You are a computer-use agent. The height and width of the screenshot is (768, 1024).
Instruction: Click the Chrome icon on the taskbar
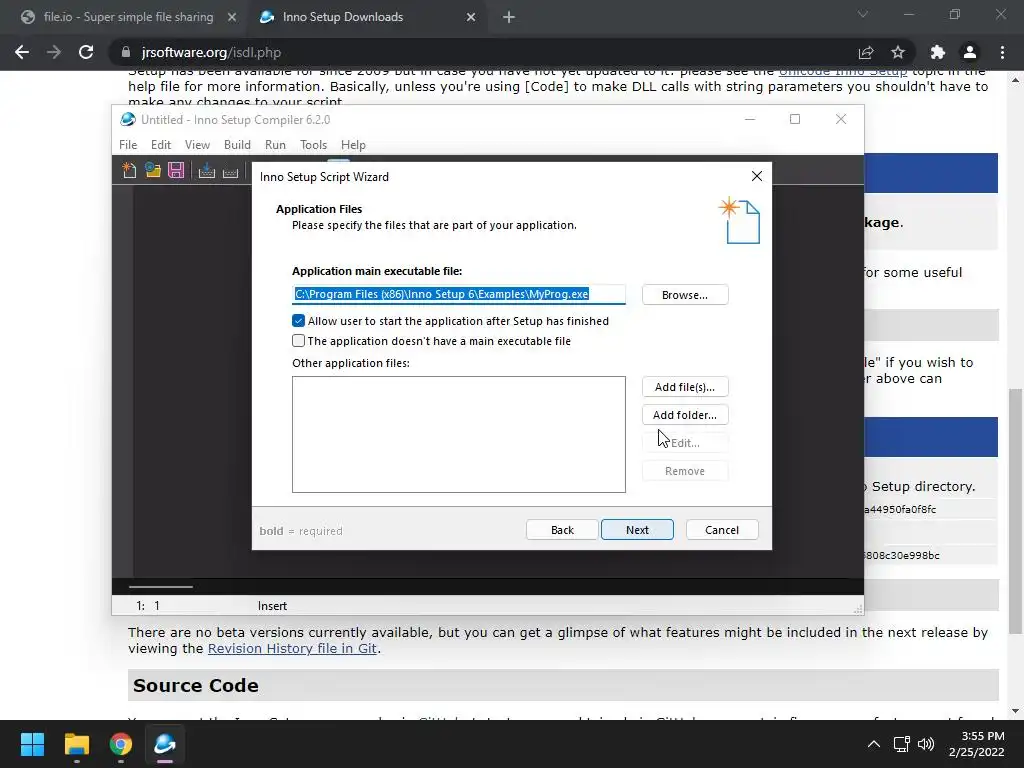(x=121, y=744)
